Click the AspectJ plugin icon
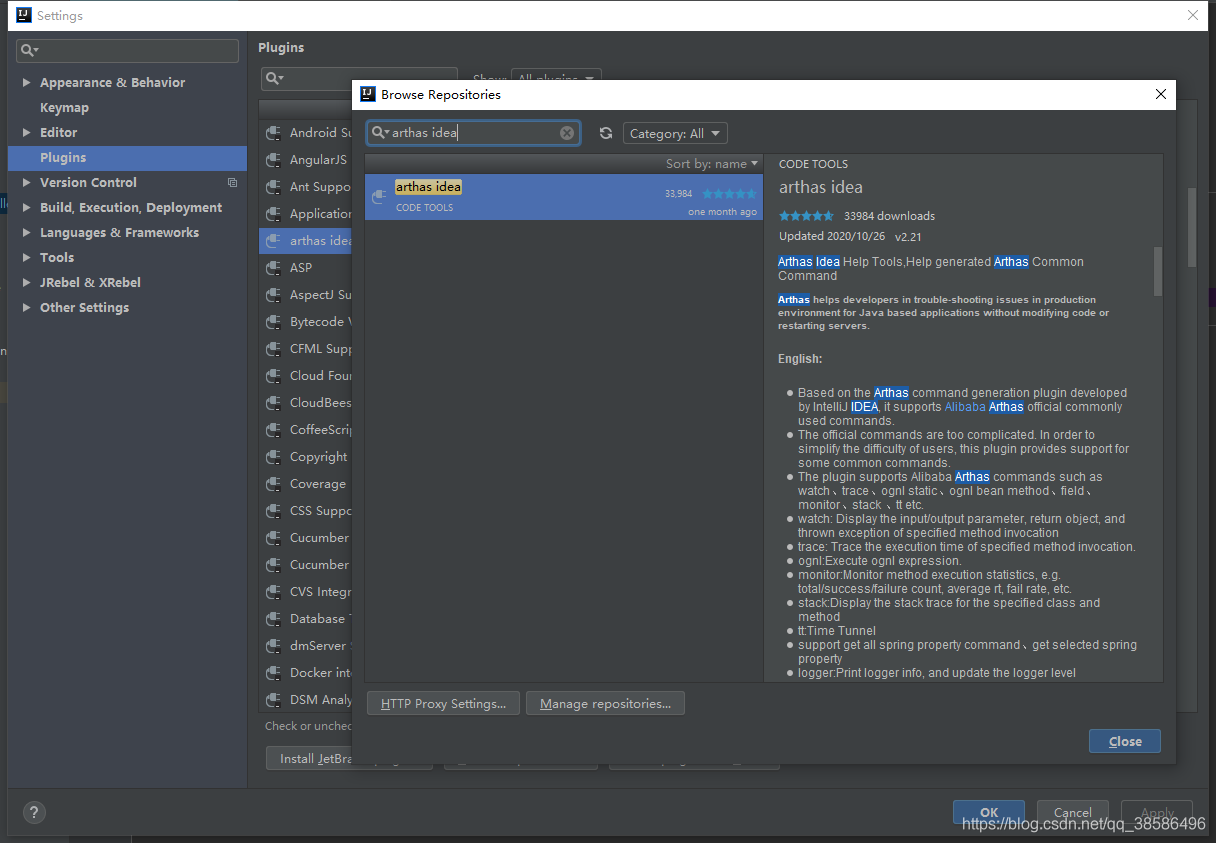This screenshot has height=843, width=1216. coord(272,295)
